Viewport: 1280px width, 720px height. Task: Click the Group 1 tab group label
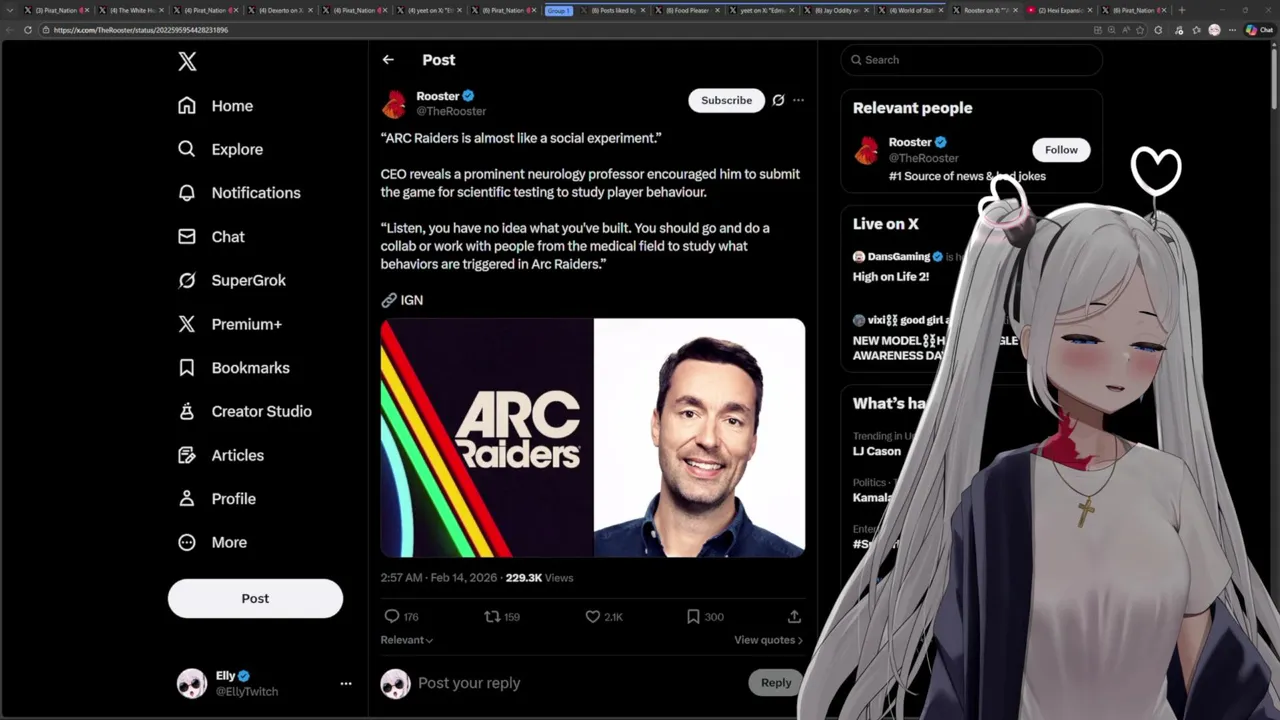tap(558, 10)
